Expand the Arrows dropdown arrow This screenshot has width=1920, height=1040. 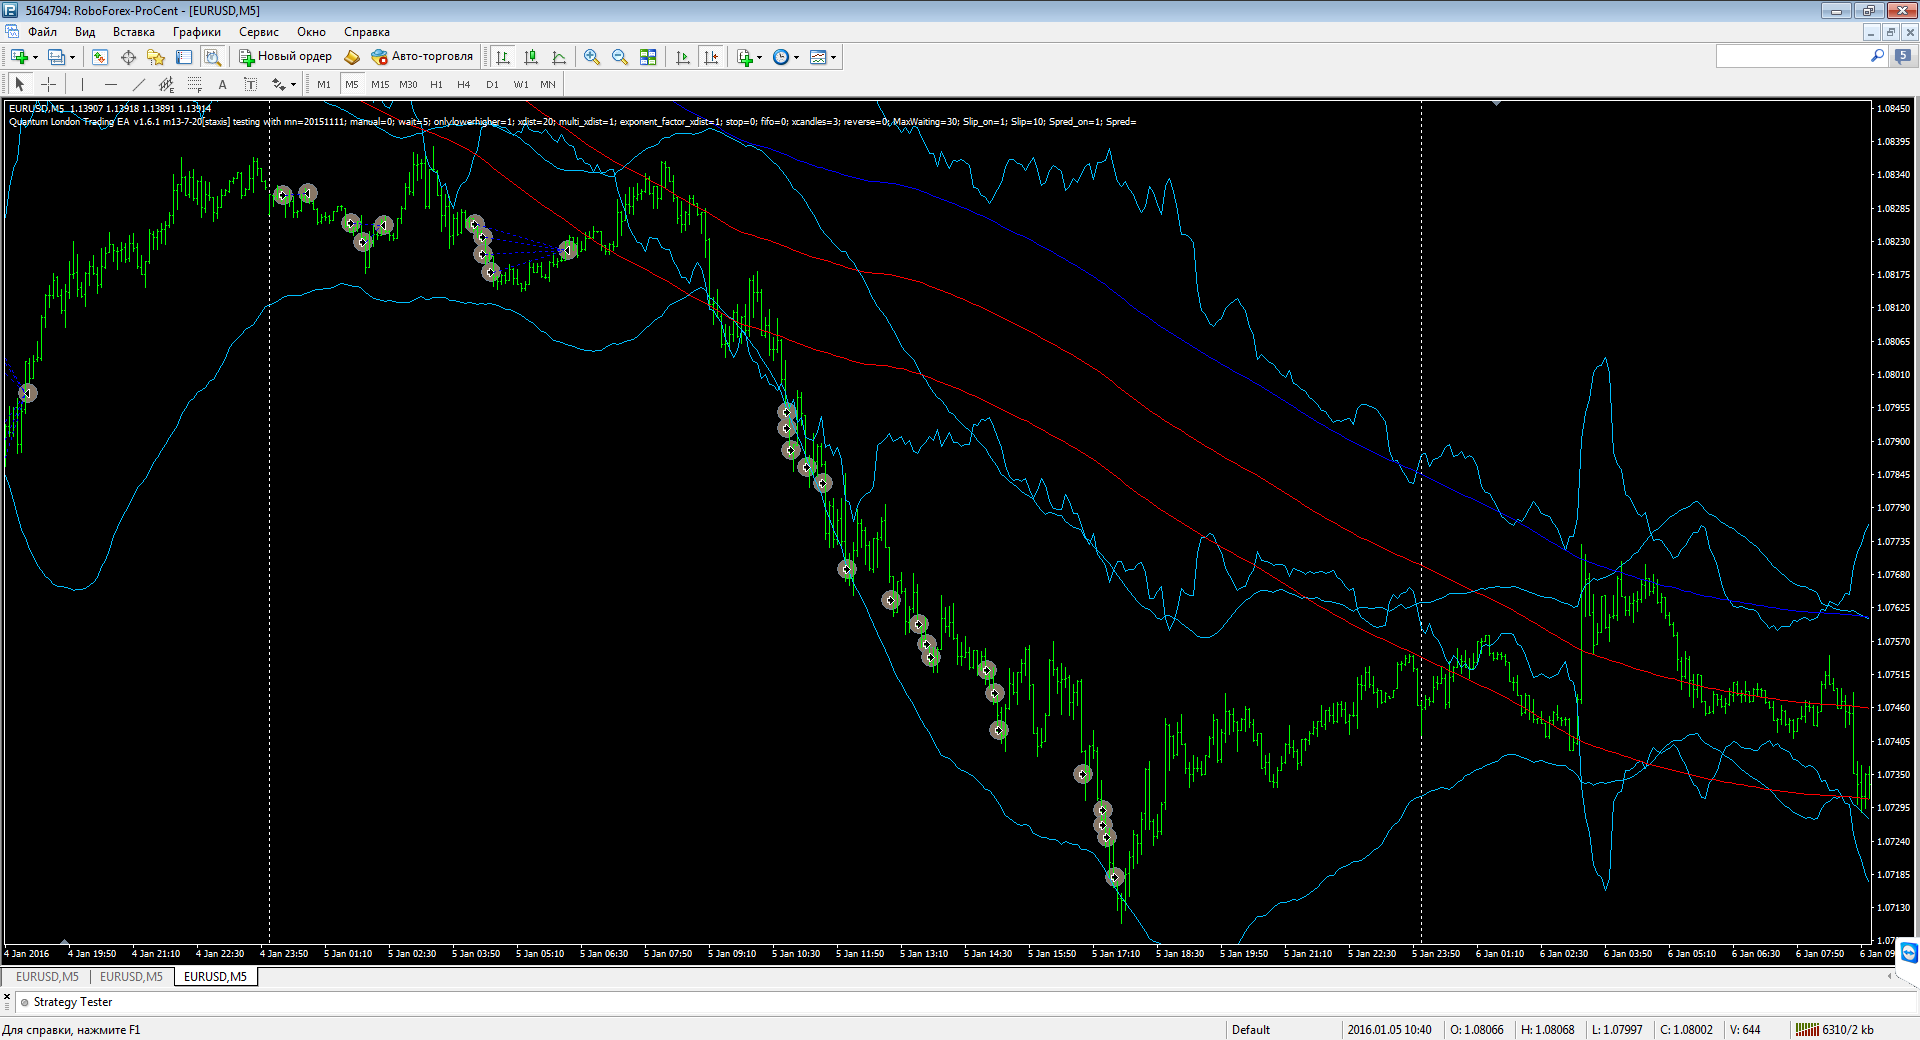click(x=293, y=84)
